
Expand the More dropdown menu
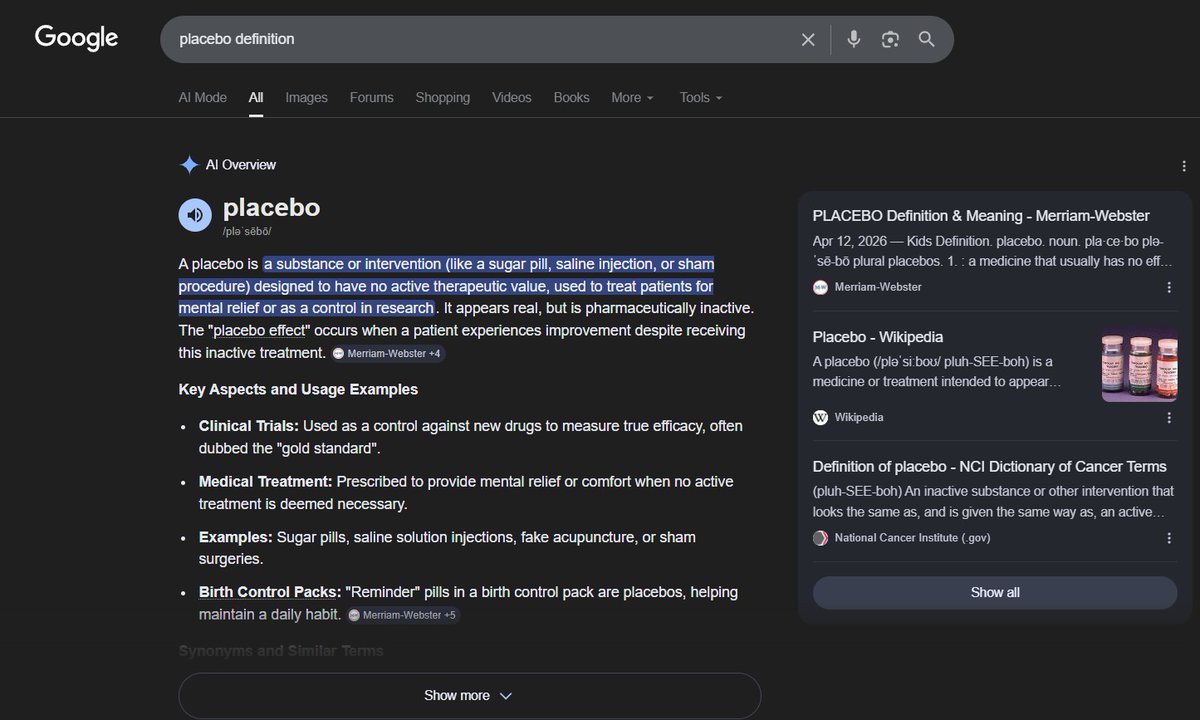[632, 97]
